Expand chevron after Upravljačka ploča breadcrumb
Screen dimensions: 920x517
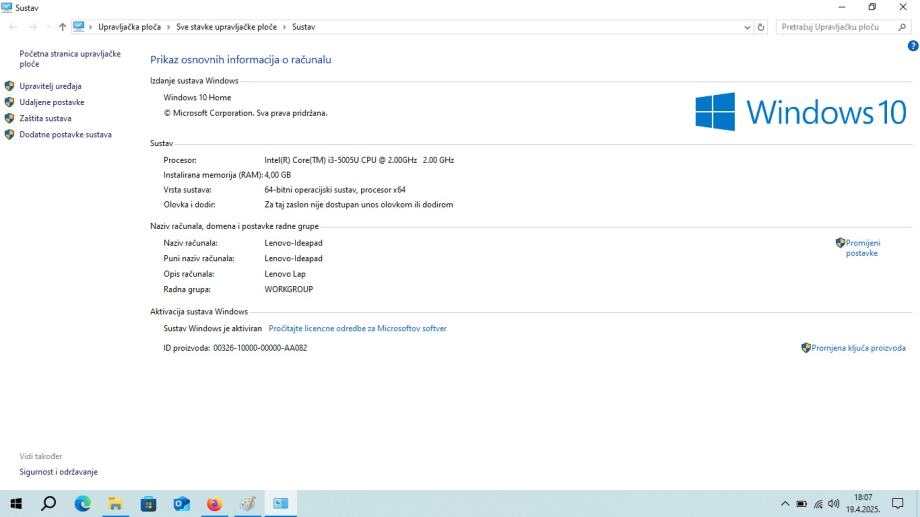tap(168, 27)
